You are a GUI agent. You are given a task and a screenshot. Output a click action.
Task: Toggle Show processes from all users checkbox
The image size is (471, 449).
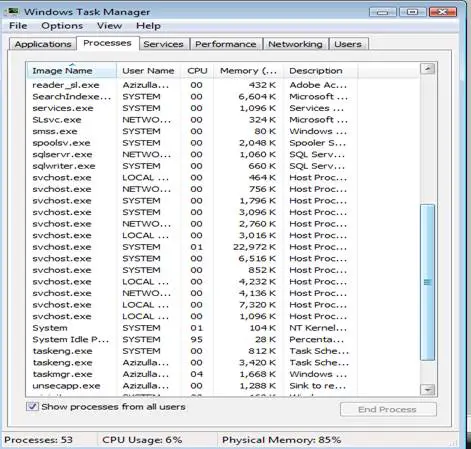32,407
